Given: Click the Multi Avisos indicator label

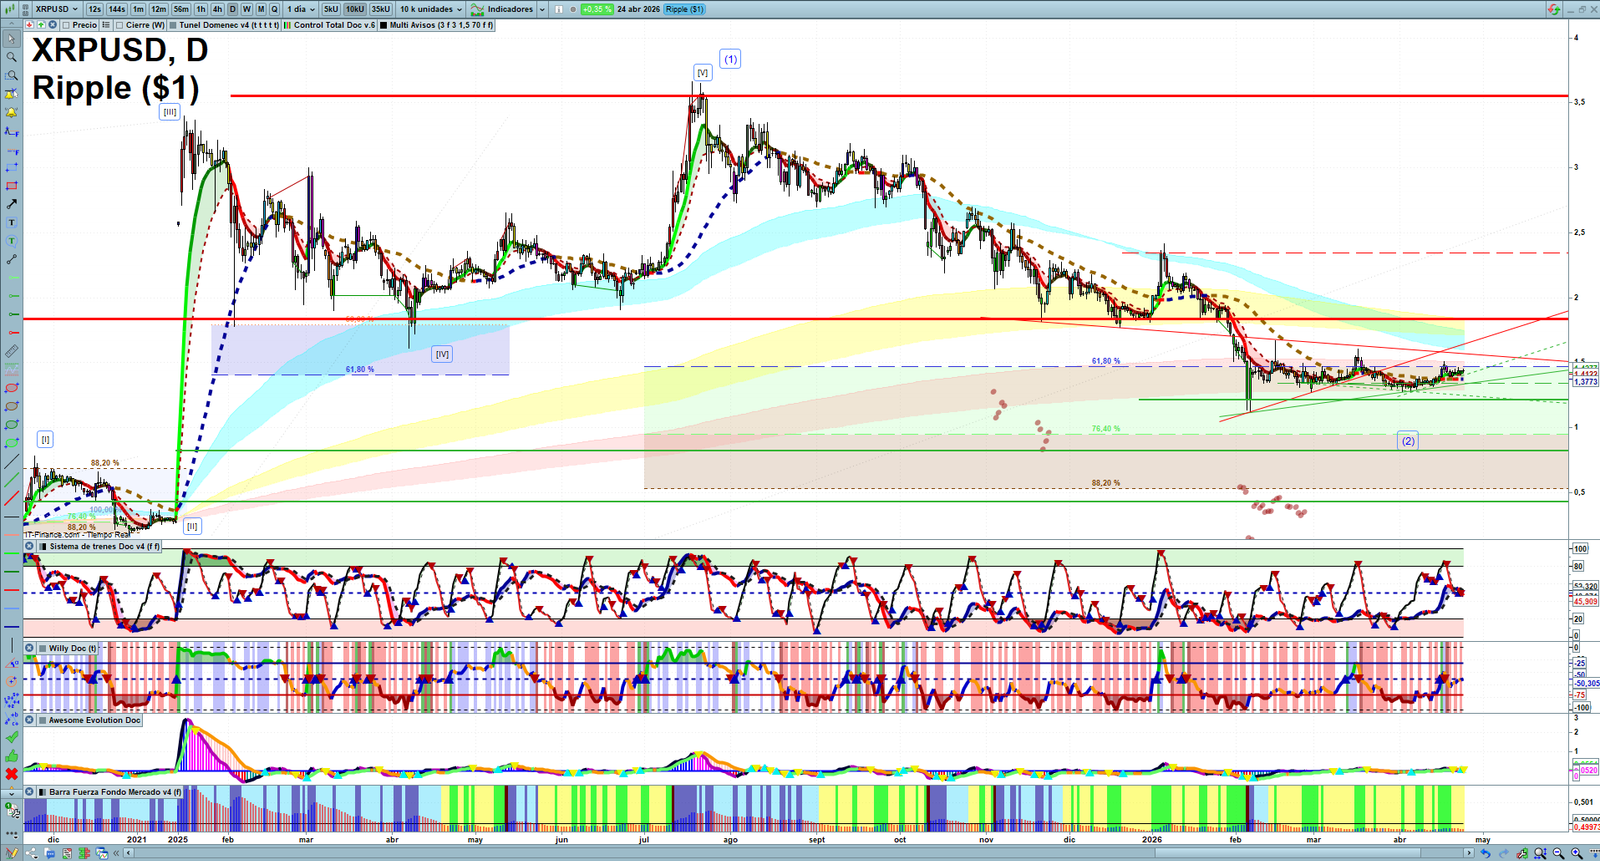Looking at the screenshot, I should point(441,25).
